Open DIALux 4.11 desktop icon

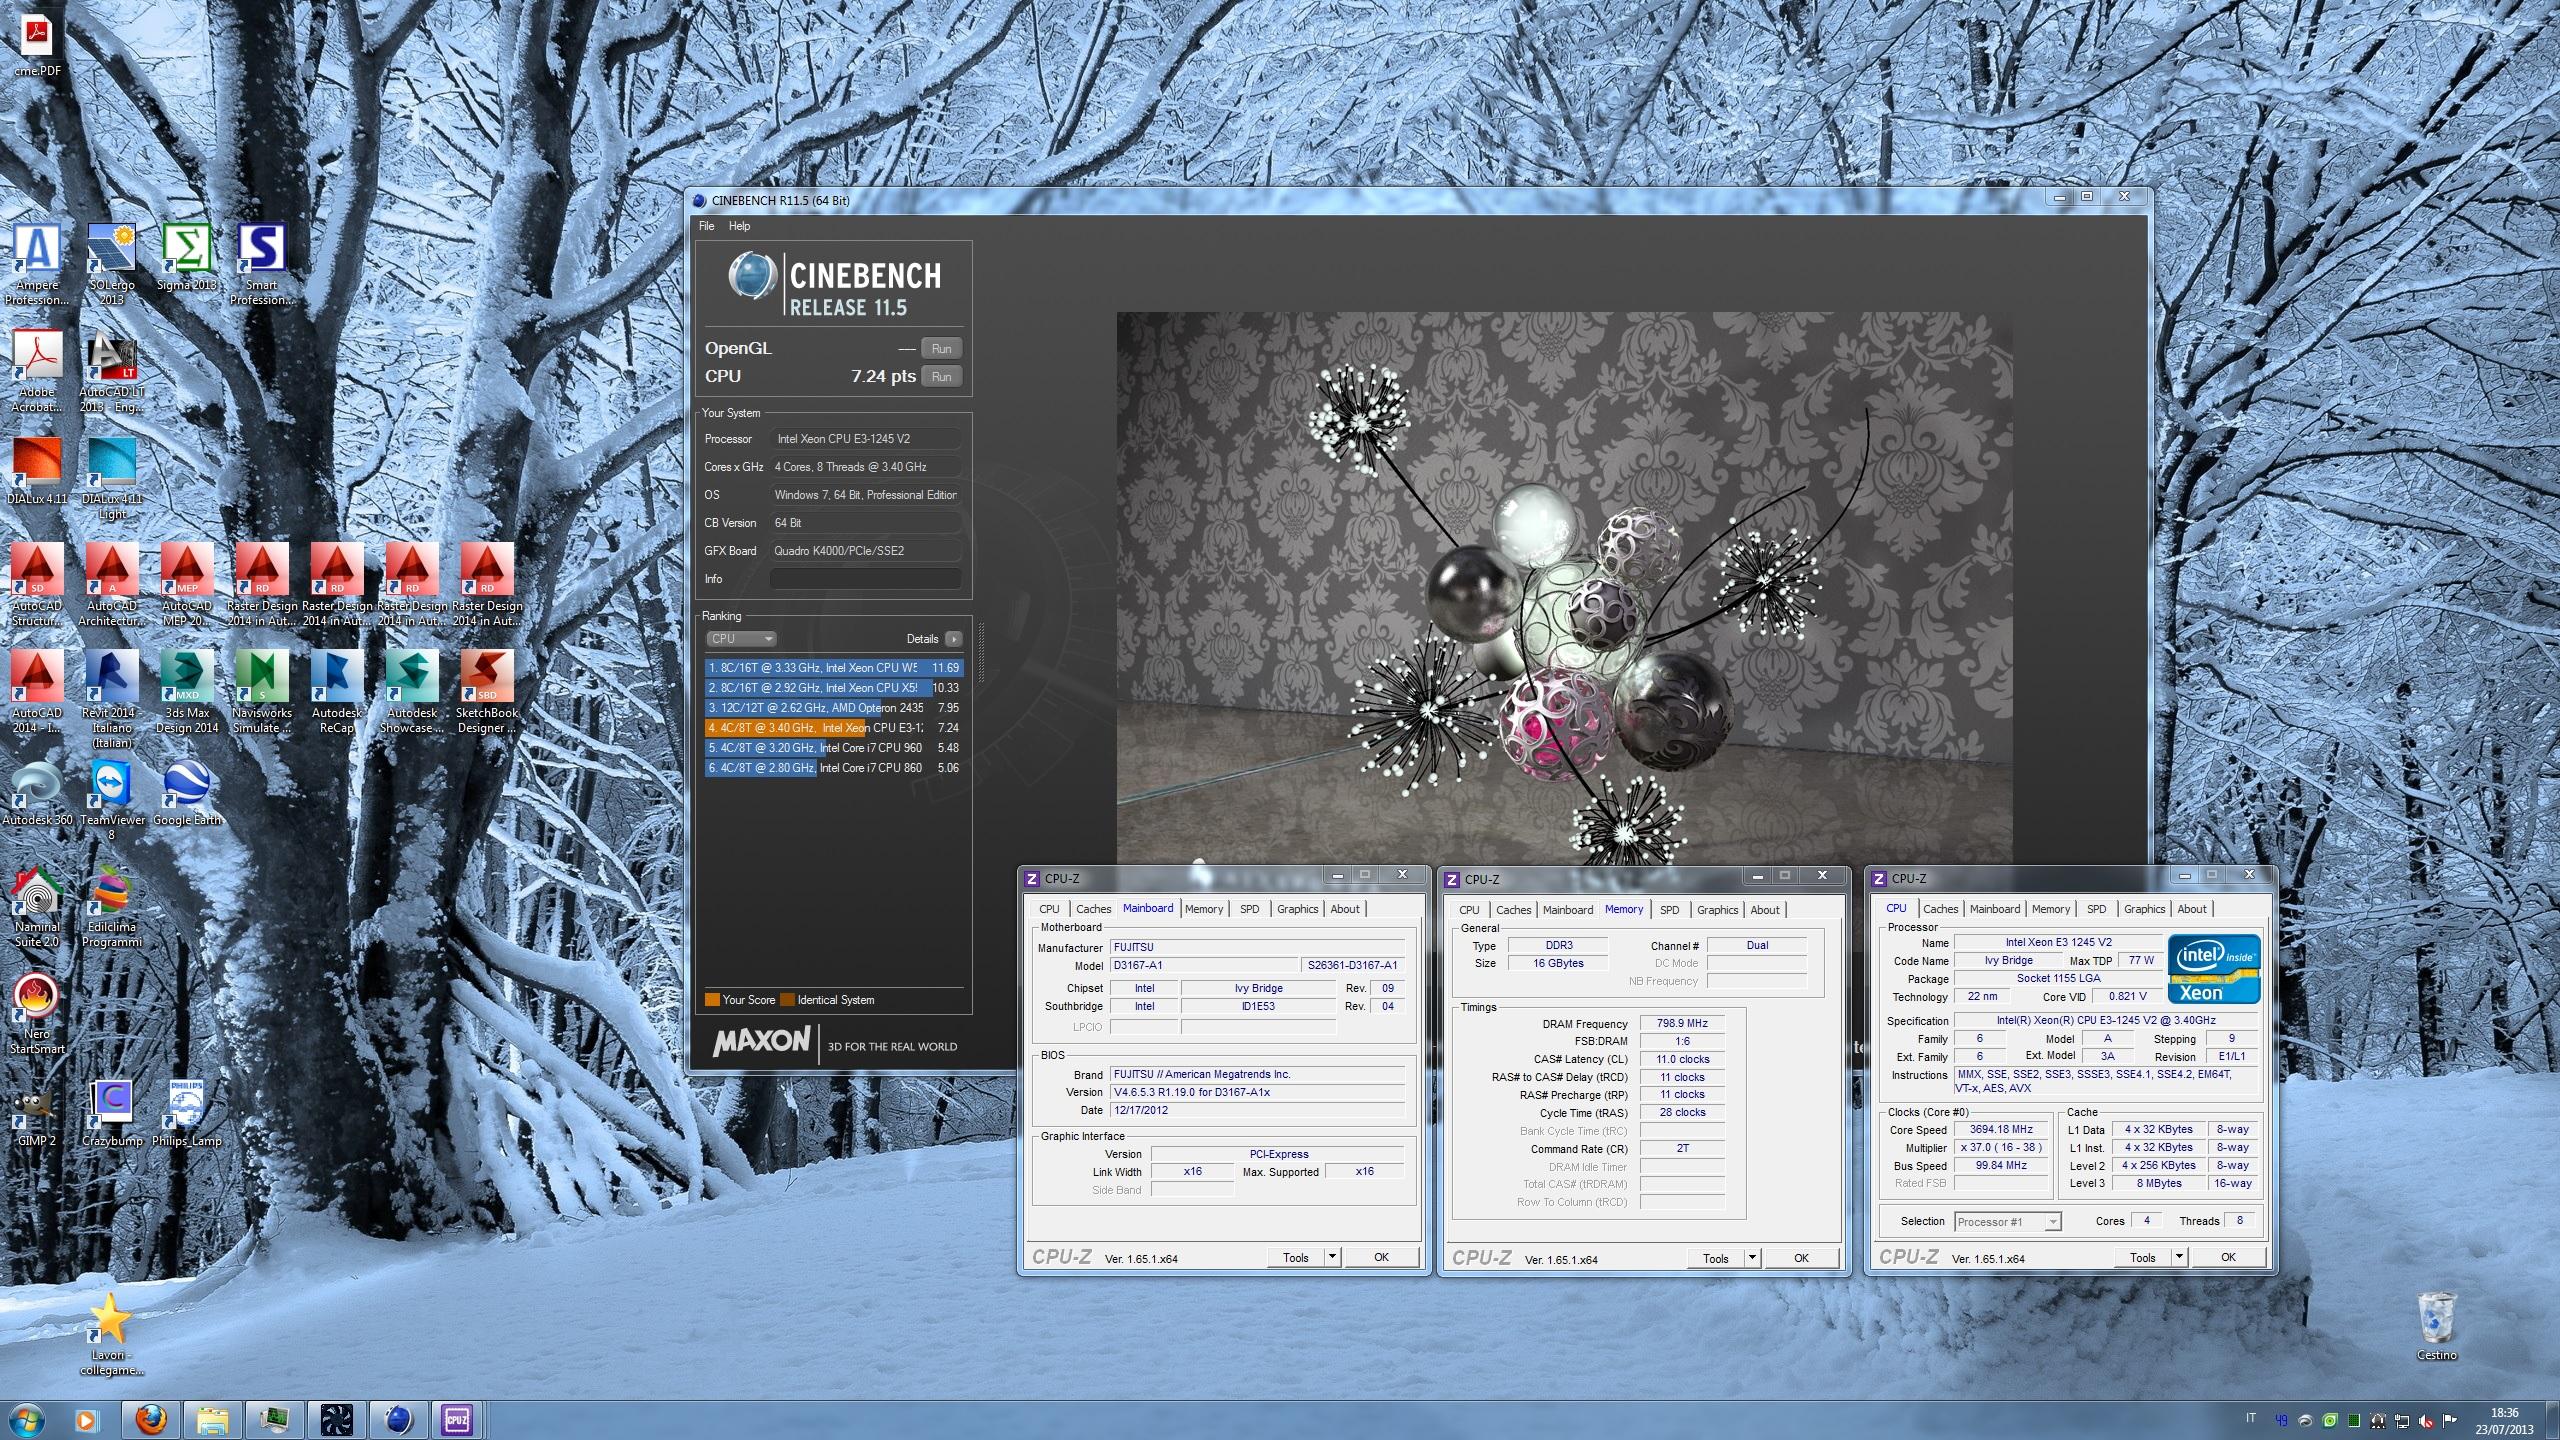37,472
